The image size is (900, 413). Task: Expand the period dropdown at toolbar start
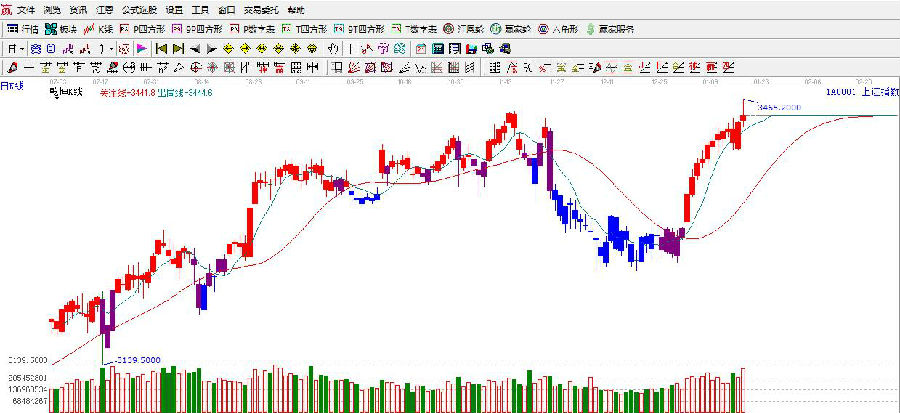16,47
